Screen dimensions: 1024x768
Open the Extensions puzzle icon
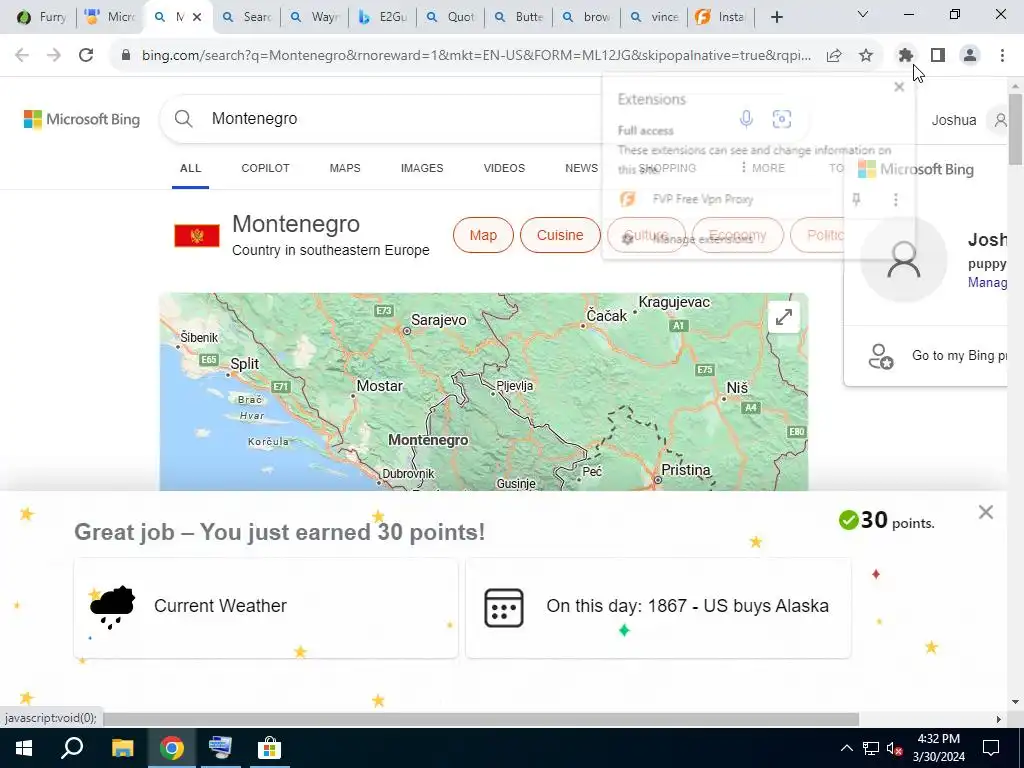pos(906,56)
